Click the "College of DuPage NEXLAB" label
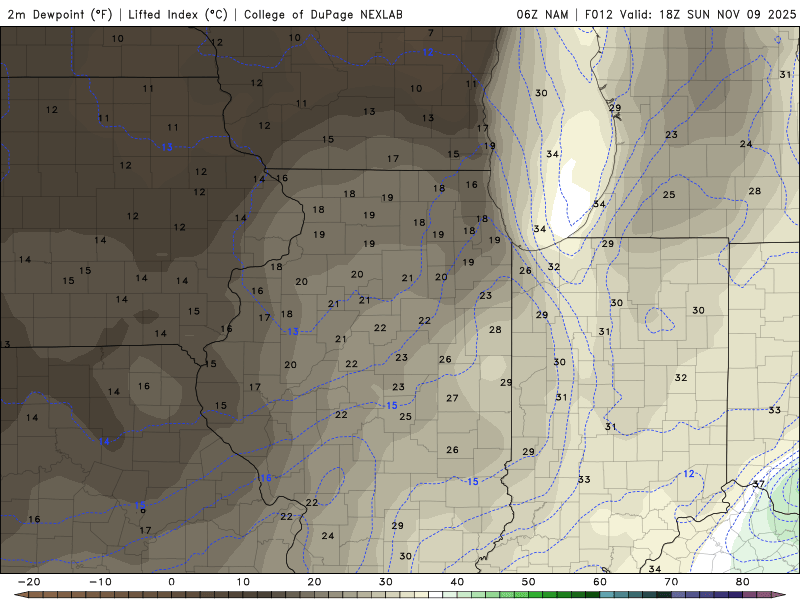Image resolution: width=800 pixels, height=600 pixels. coord(323,14)
